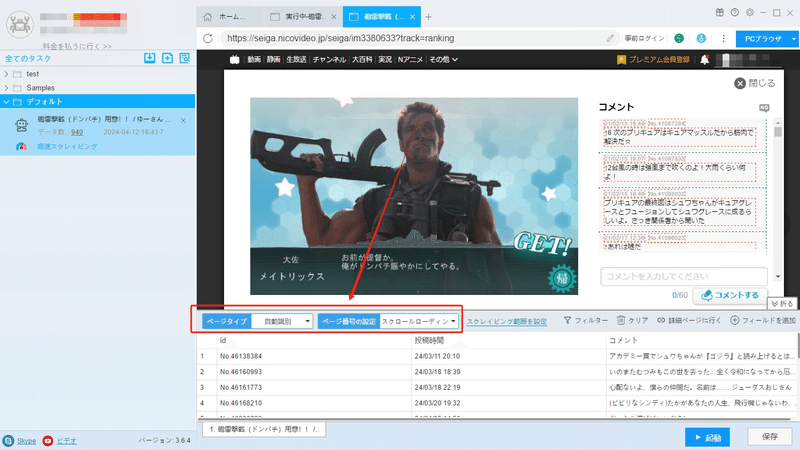This screenshot has width=800, height=450.
Task: Click 詳細ページに行く toolbar item
Action: pos(689,320)
